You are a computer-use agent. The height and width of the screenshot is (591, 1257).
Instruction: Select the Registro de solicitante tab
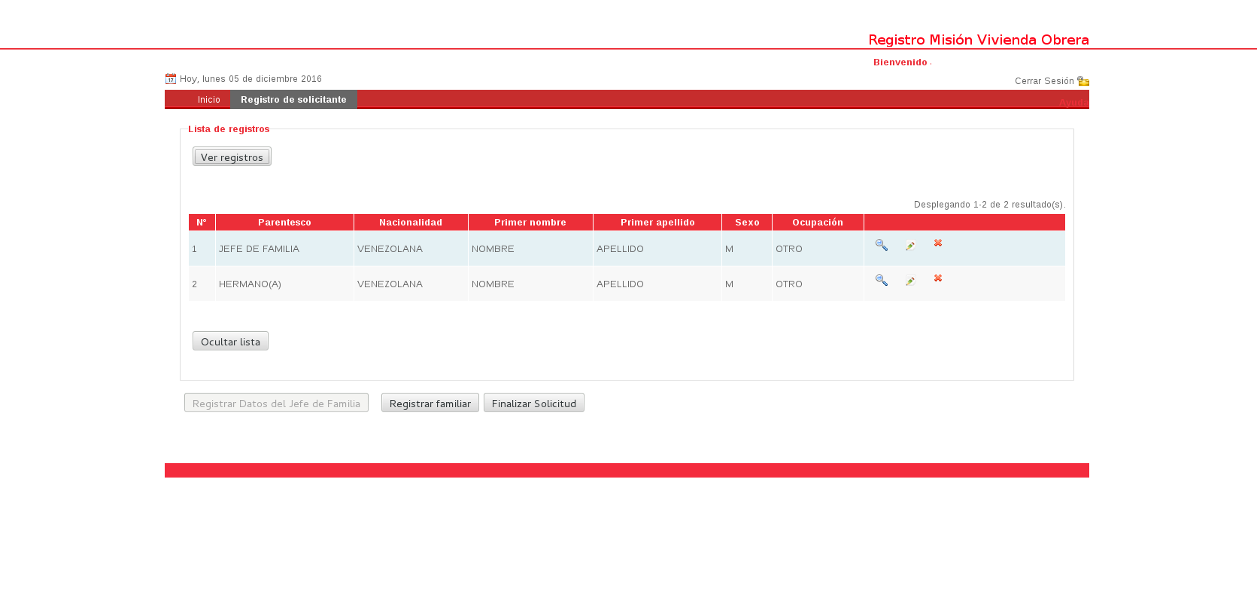[x=293, y=100]
